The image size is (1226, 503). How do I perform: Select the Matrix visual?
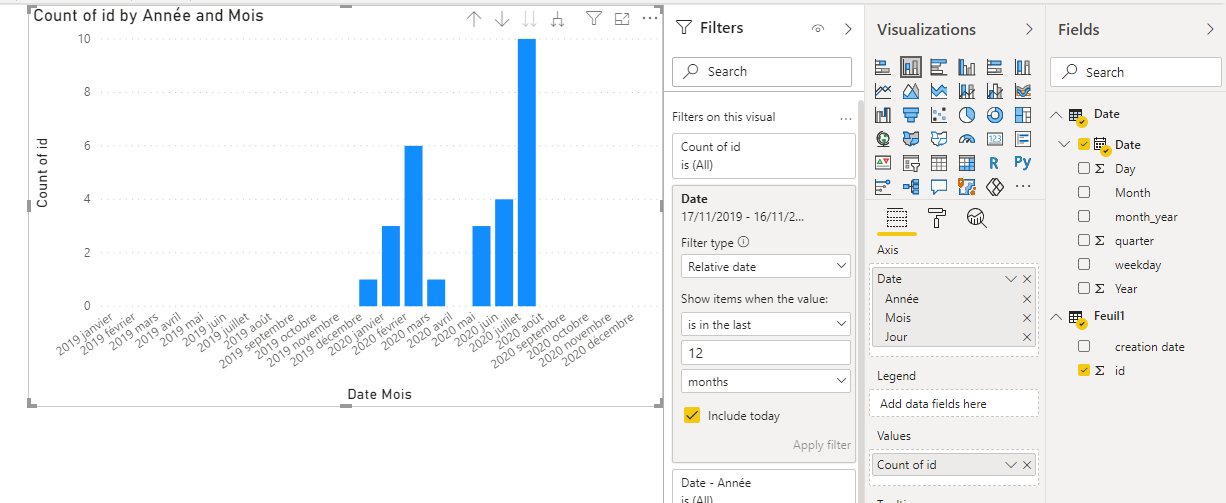(x=967, y=163)
